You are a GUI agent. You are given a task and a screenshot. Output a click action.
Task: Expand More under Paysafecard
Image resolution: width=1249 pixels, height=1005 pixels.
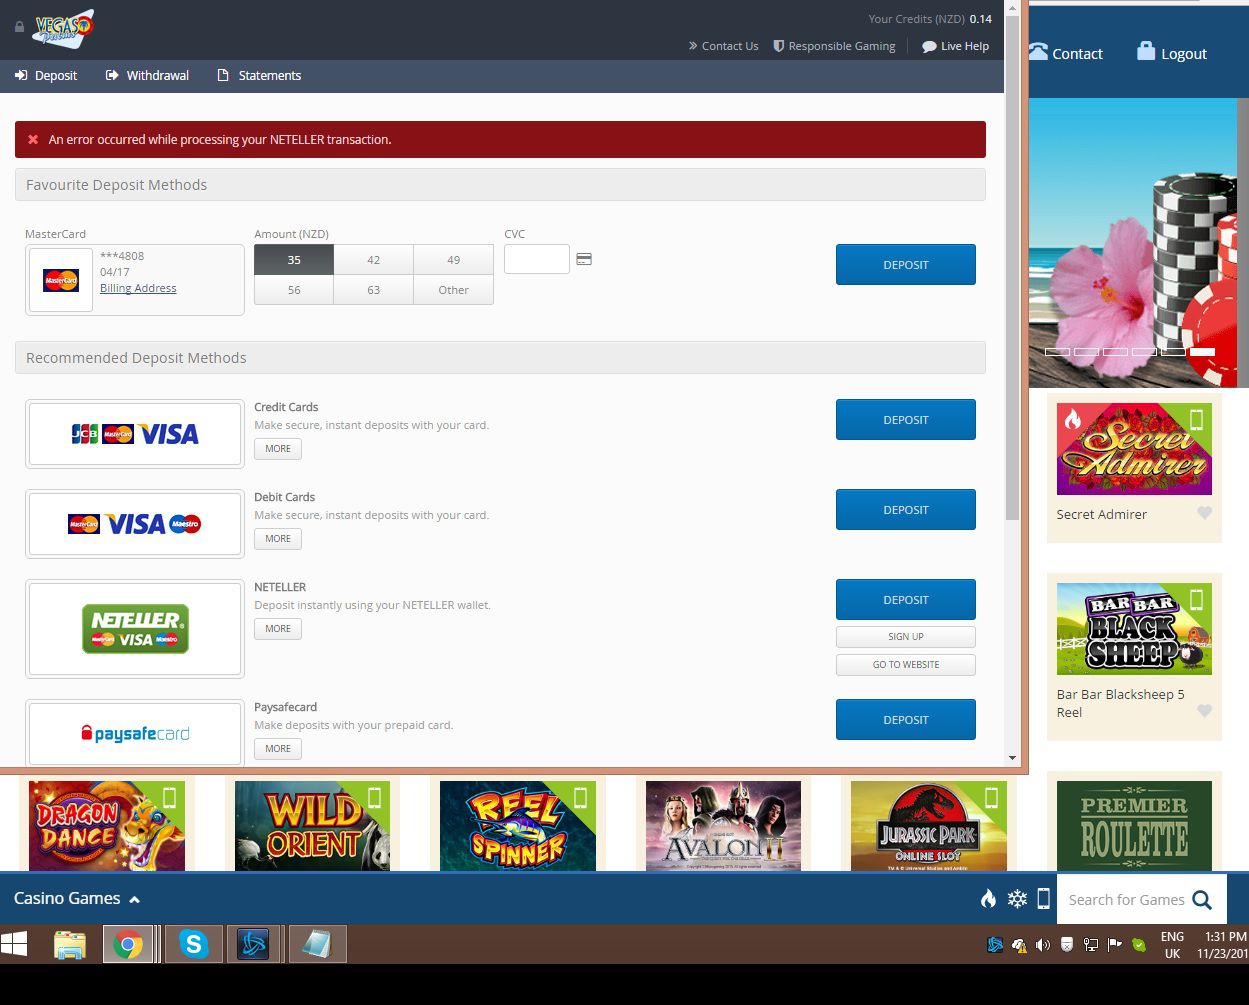click(278, 749)
